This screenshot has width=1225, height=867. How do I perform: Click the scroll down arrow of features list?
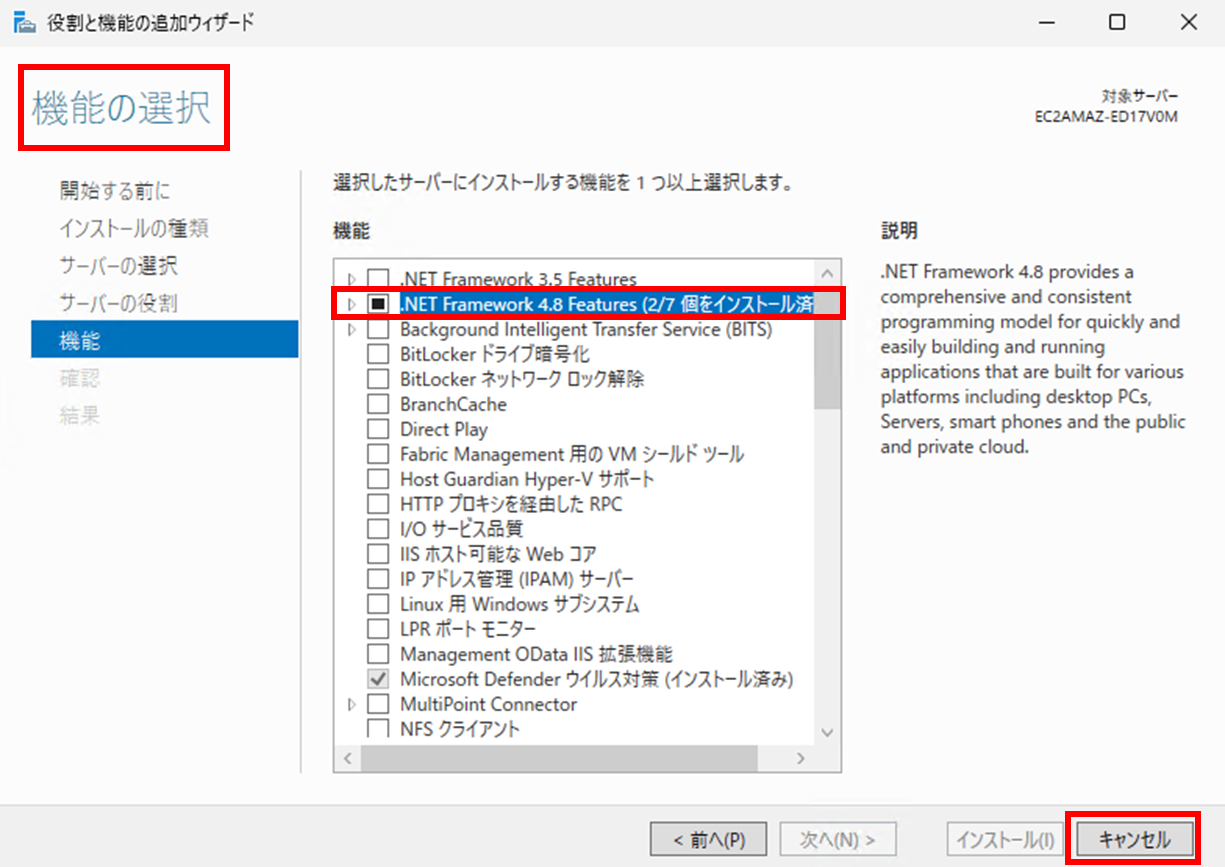(x=827, y=733)
